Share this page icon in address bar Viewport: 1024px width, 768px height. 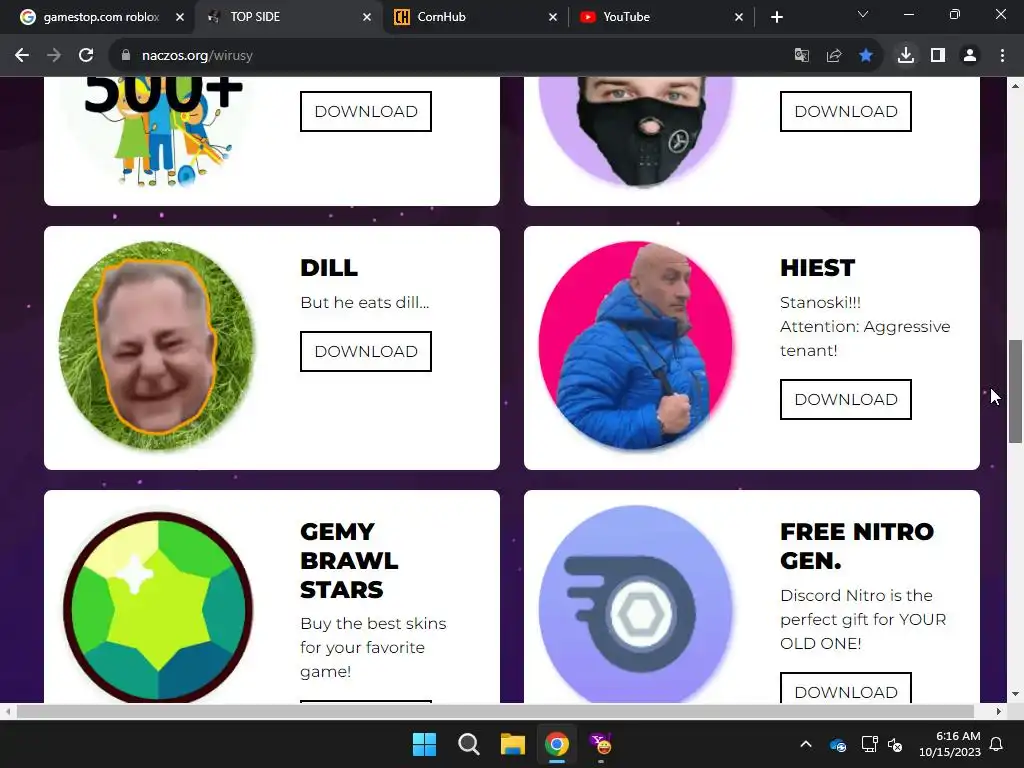834,56
